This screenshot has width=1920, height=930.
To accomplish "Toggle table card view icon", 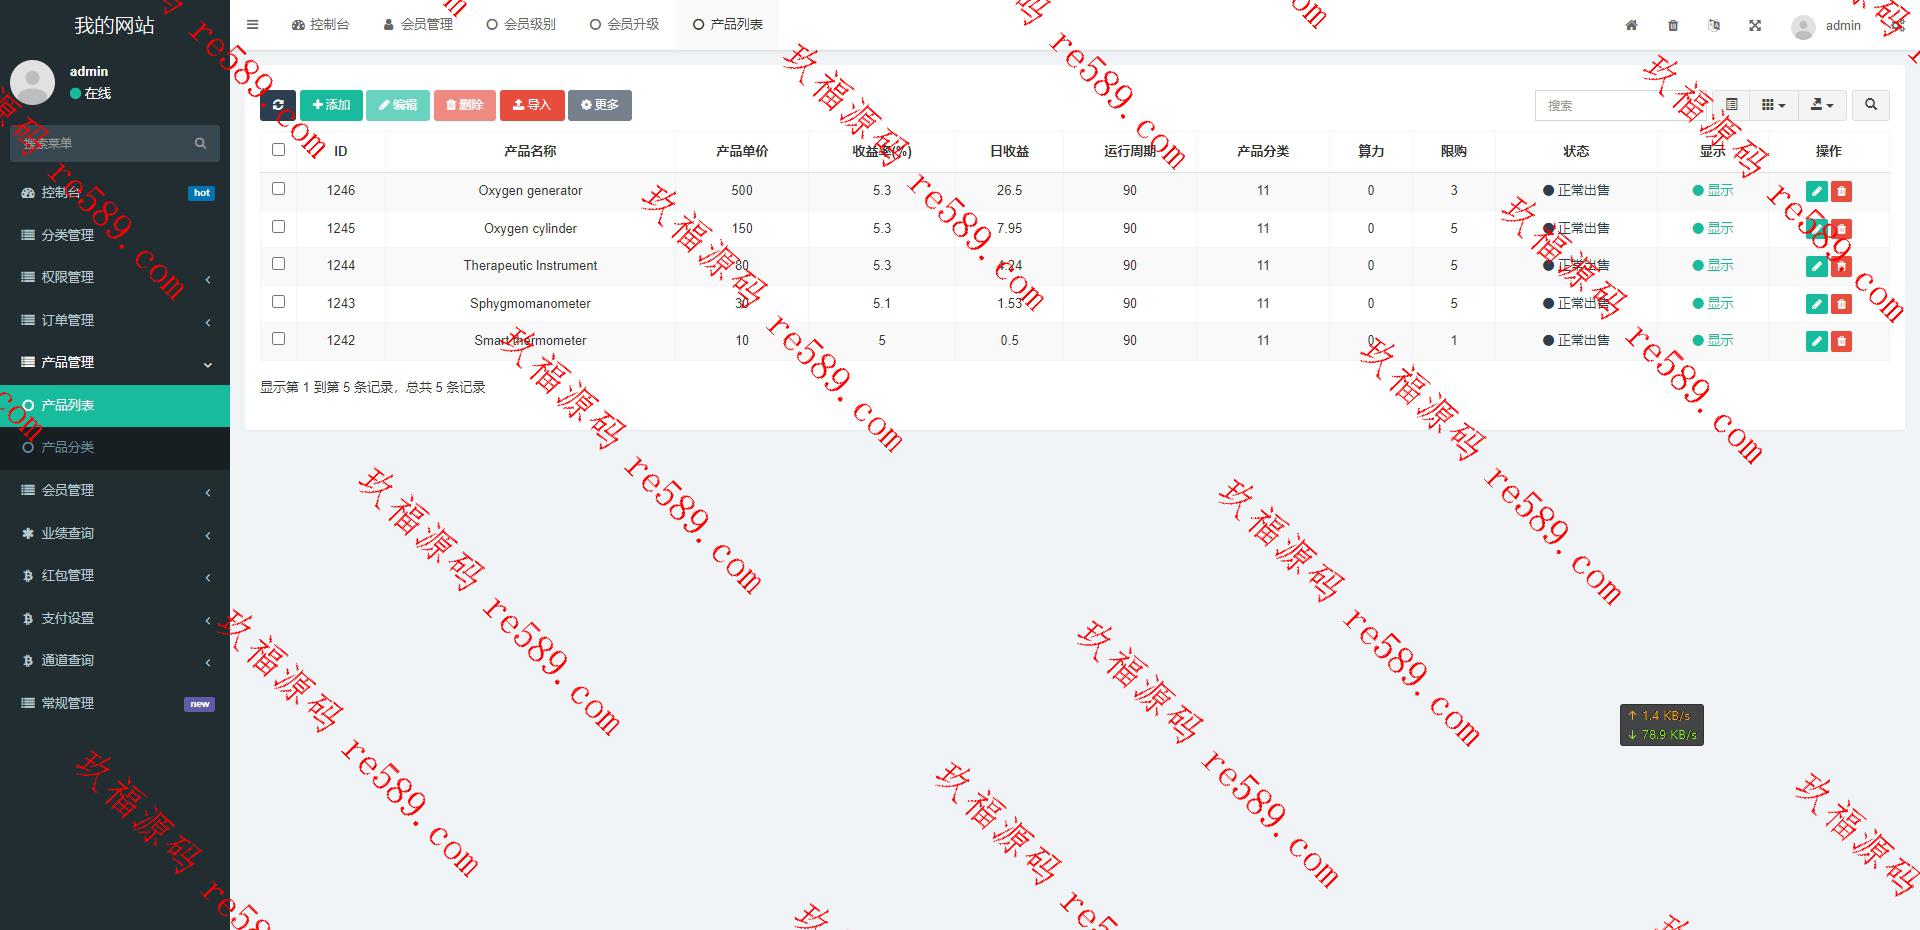I will click(x=1731, y=105).
